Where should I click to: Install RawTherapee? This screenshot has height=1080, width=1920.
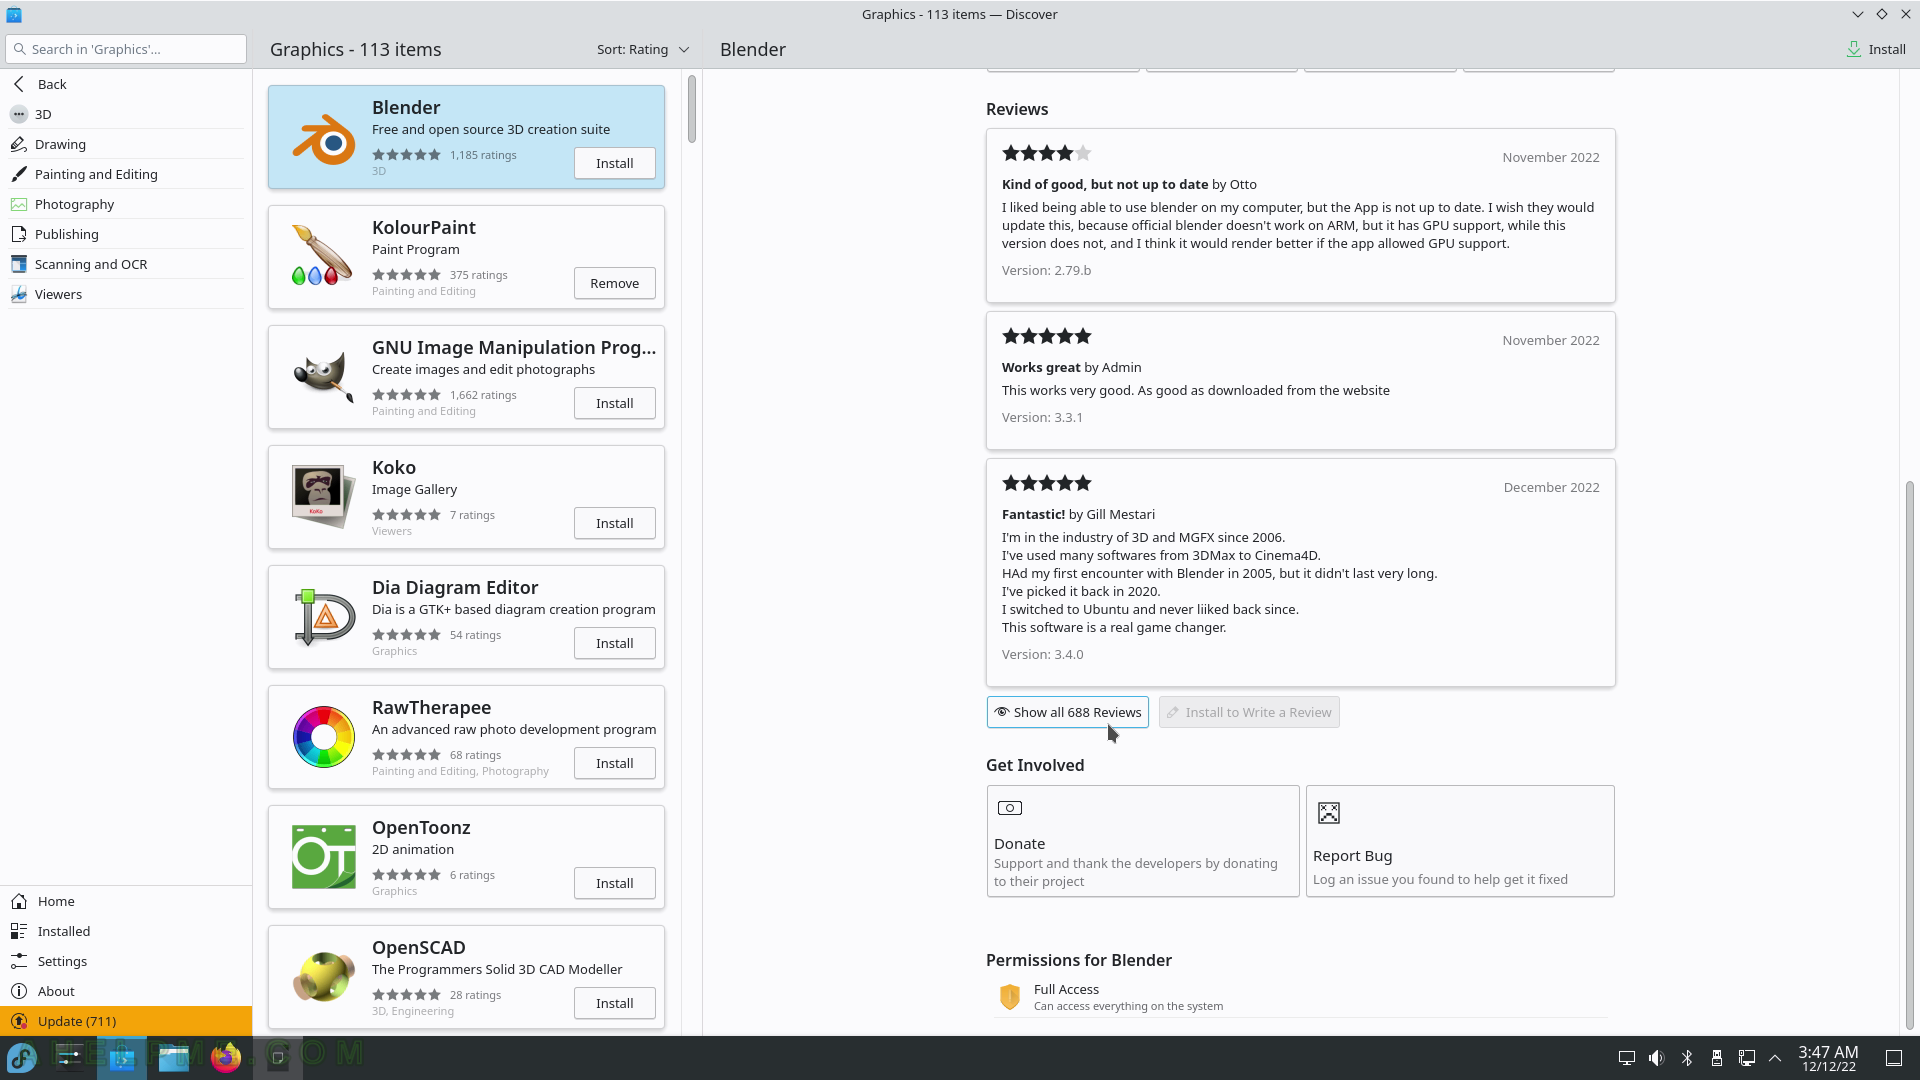[x=614, y=763]
